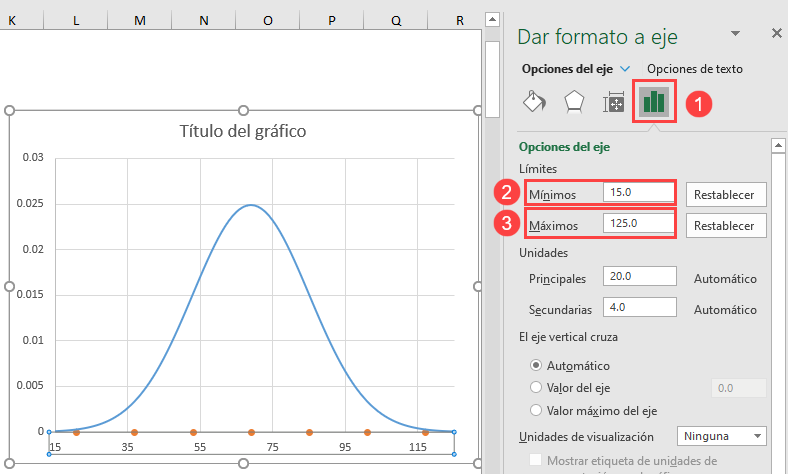Image resolution: width=788 pixels, height=474 pixels.
Task: Click the 115 horizontal axis label
Action: point(418,447)
